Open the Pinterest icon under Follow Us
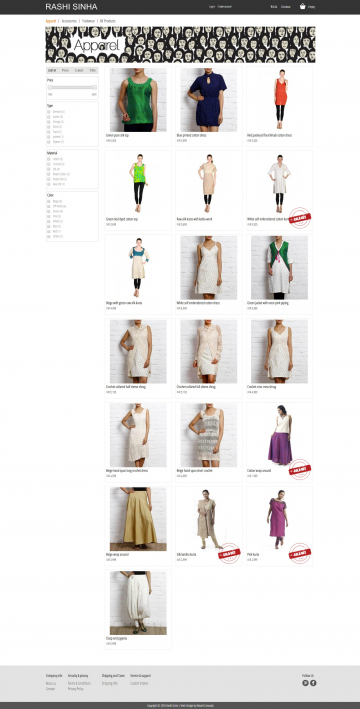The image size is (360, 709). coord(305,683)
